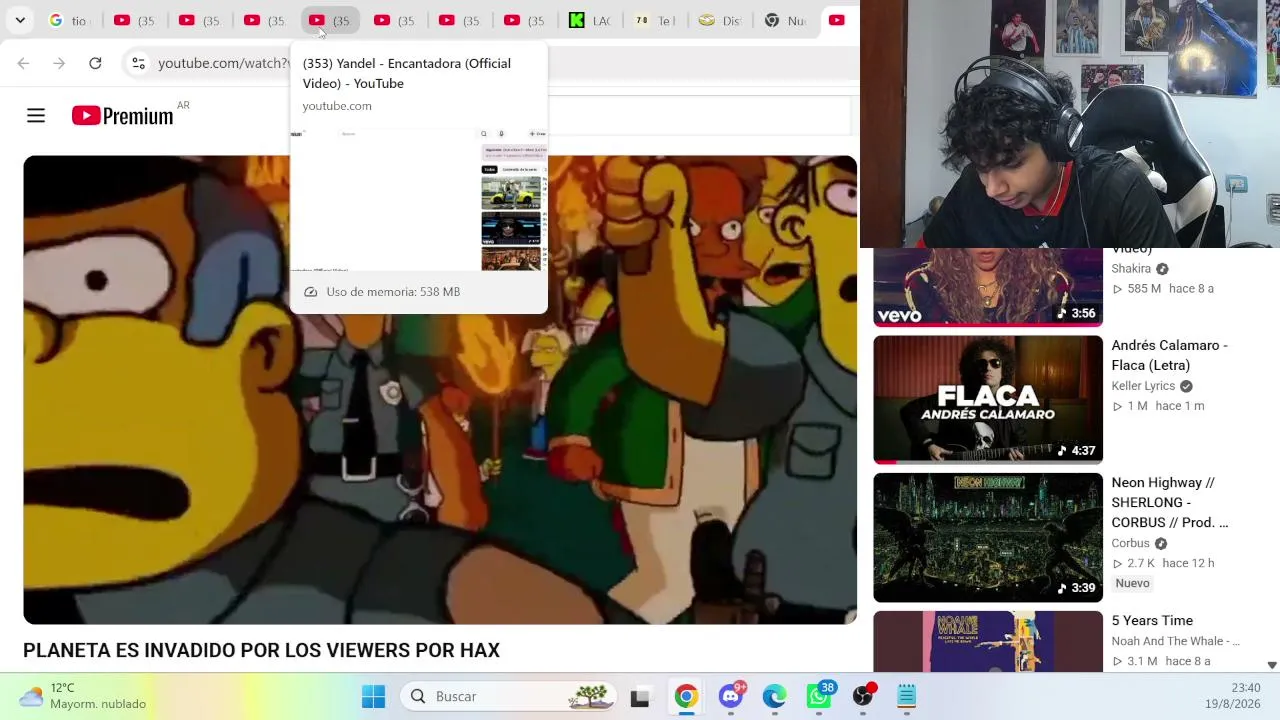Click the 'Nuevo' badge on Neon Highway
1280x720 pixels.
[x=1132, y=583]
